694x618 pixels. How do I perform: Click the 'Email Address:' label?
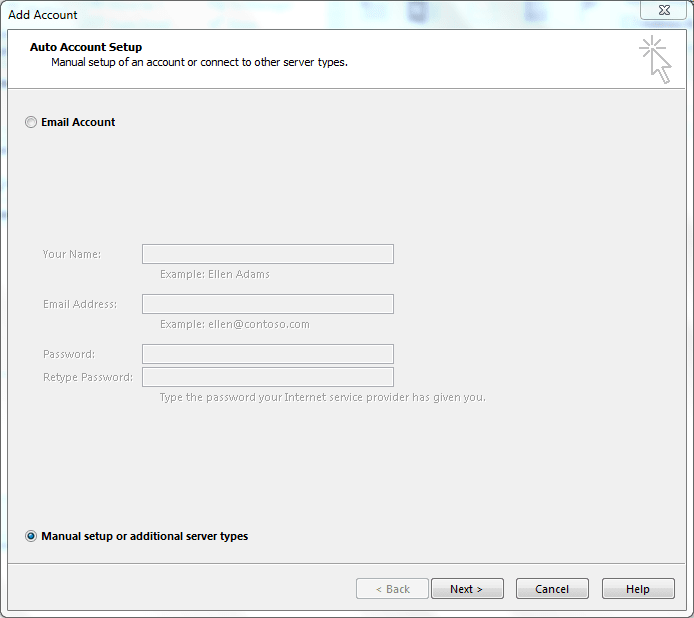80,304
